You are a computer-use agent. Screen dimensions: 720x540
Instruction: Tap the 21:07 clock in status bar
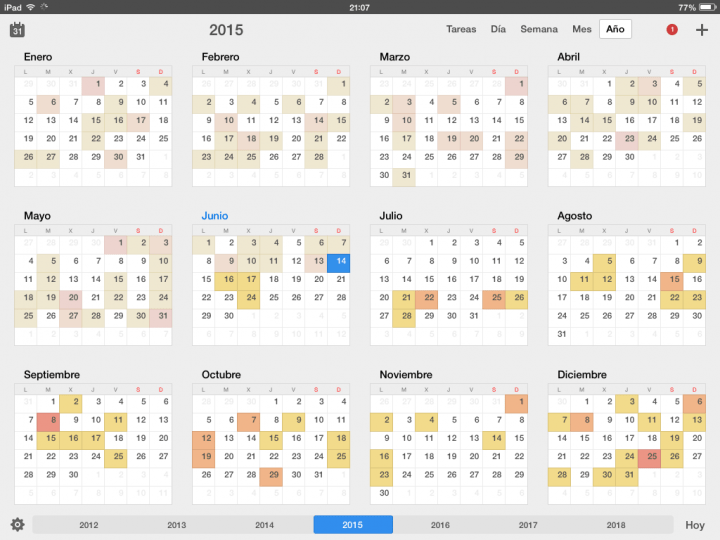[x=359, y=7]
